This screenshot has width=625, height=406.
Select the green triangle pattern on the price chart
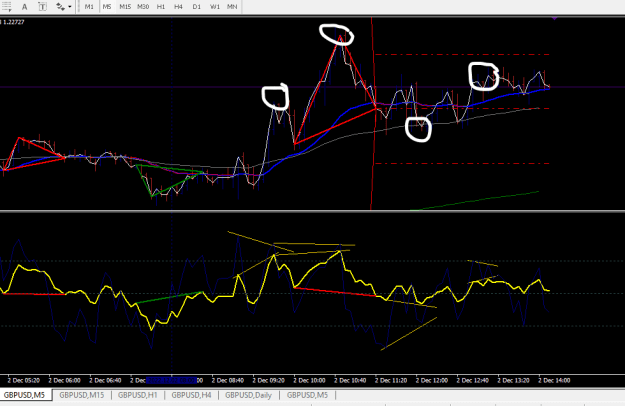pyautogui.click(x=167, y=180)
